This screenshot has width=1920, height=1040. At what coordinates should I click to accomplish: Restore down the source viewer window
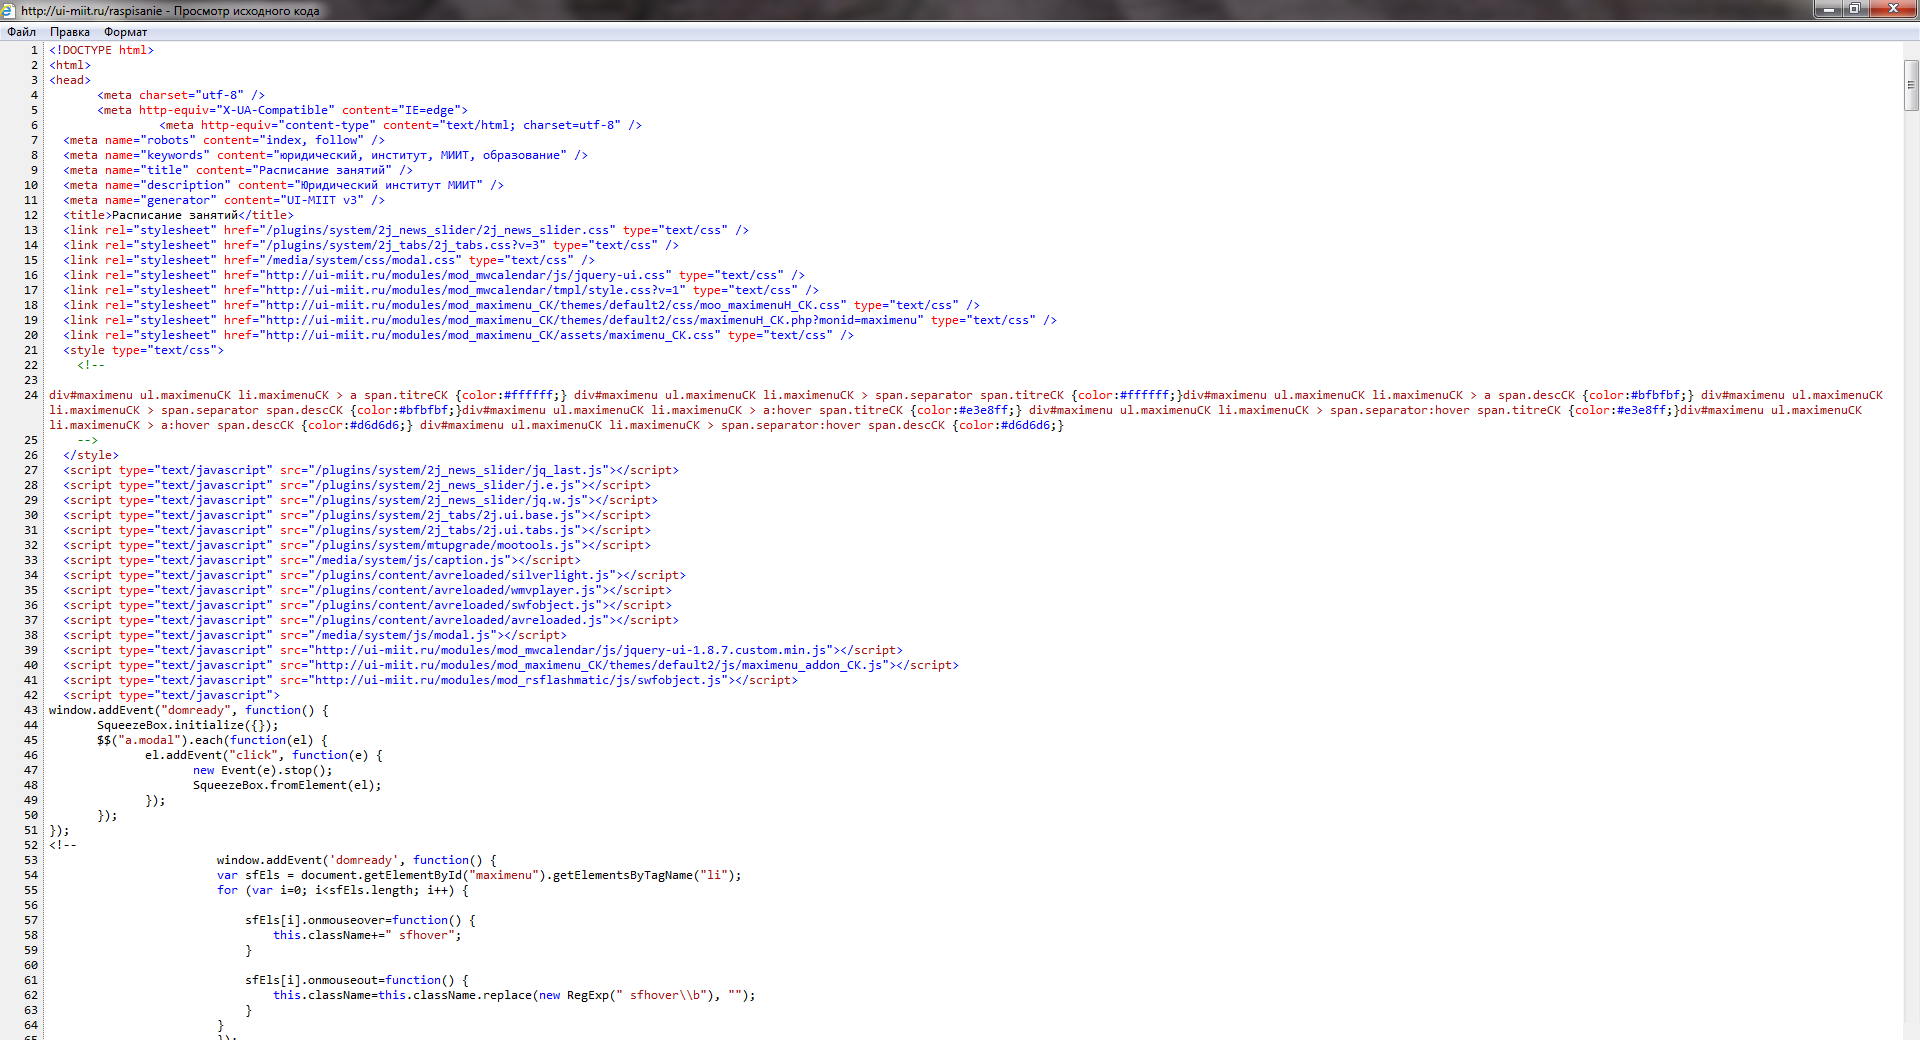(x=1856, y=9)
